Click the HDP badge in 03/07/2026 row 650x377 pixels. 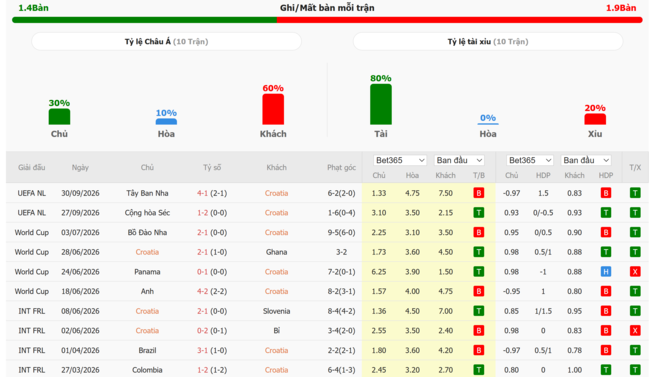(x=606, y=232)
